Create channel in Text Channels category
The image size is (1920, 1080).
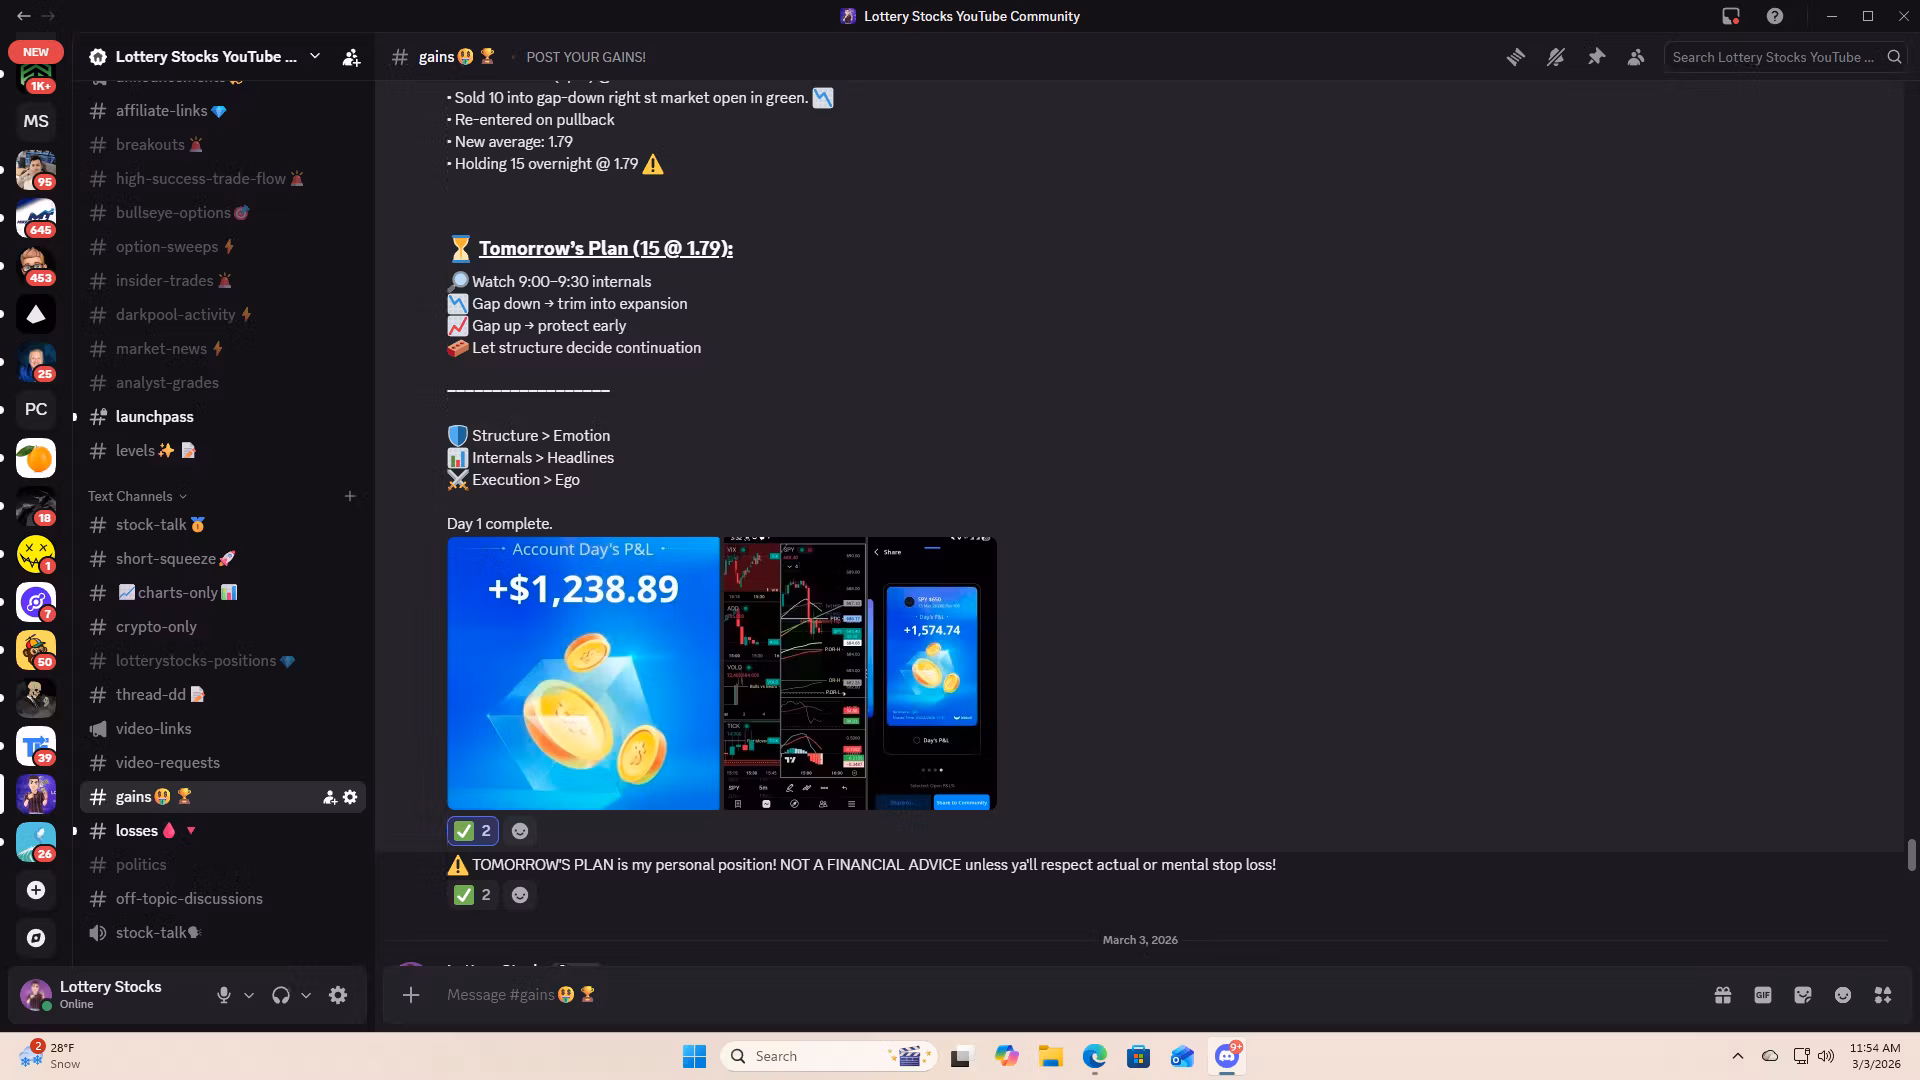pyautogui.click(x=350, y=496)
